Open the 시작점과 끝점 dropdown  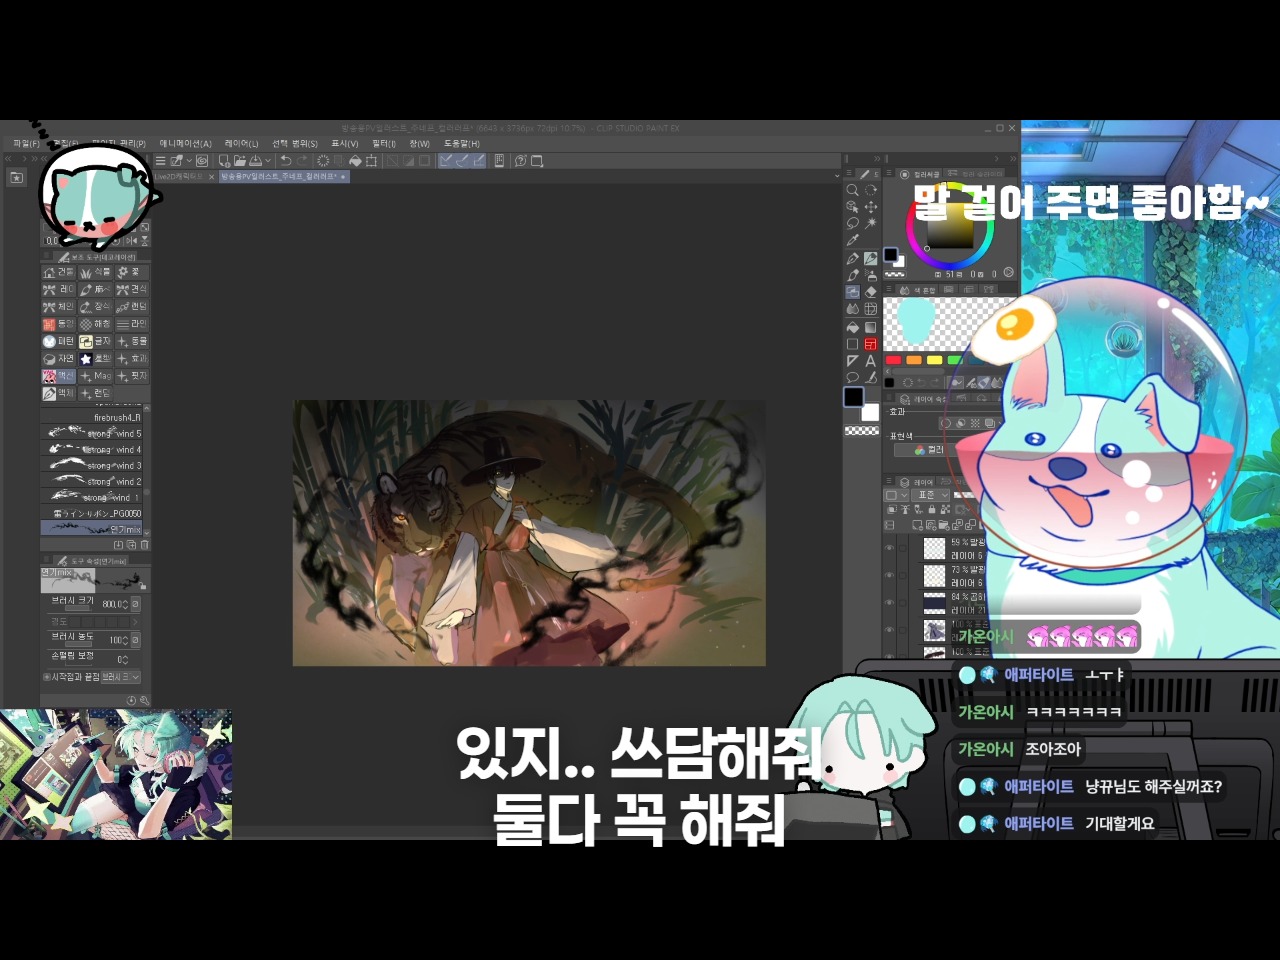tap(120, 677)
